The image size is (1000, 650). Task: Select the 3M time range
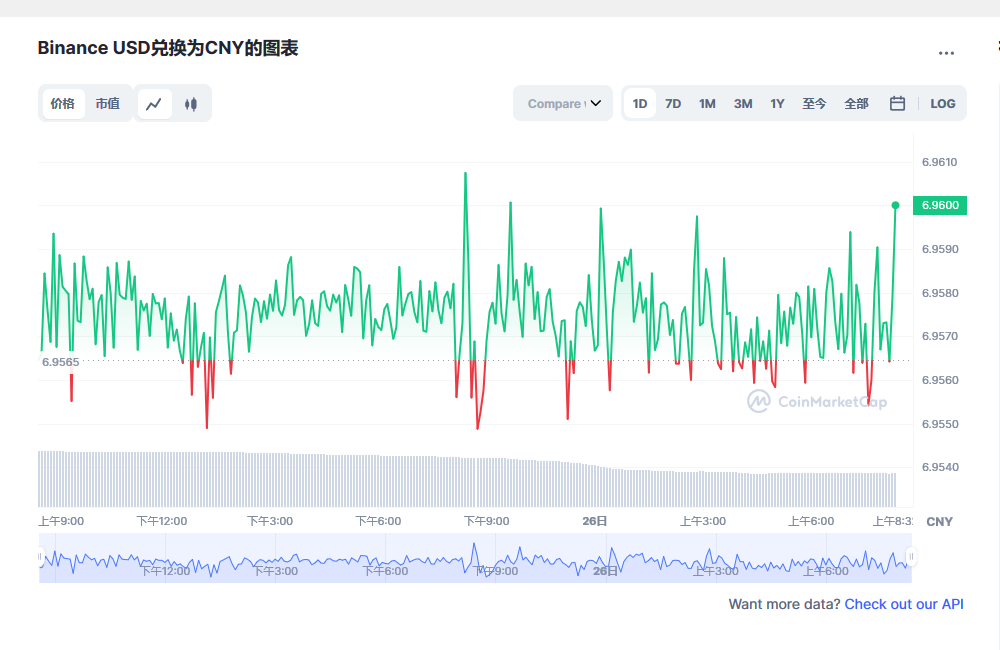pos(743,103)
